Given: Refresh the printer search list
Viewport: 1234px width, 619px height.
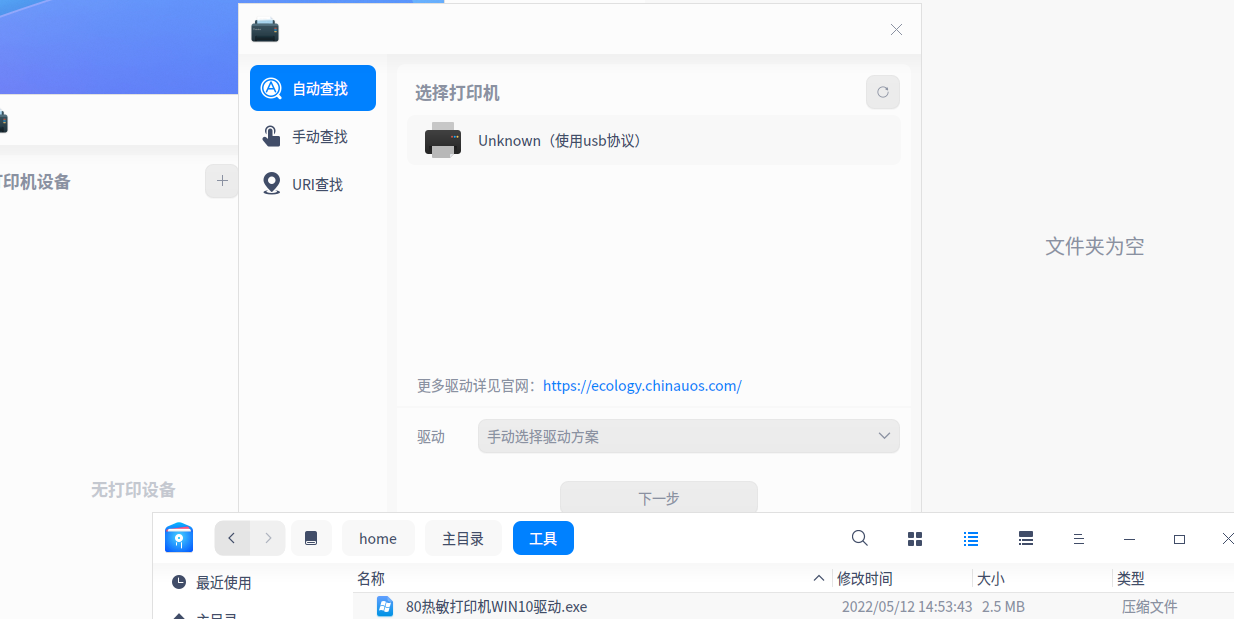Looking at the screenshot, I should click(x=882, y=92).
